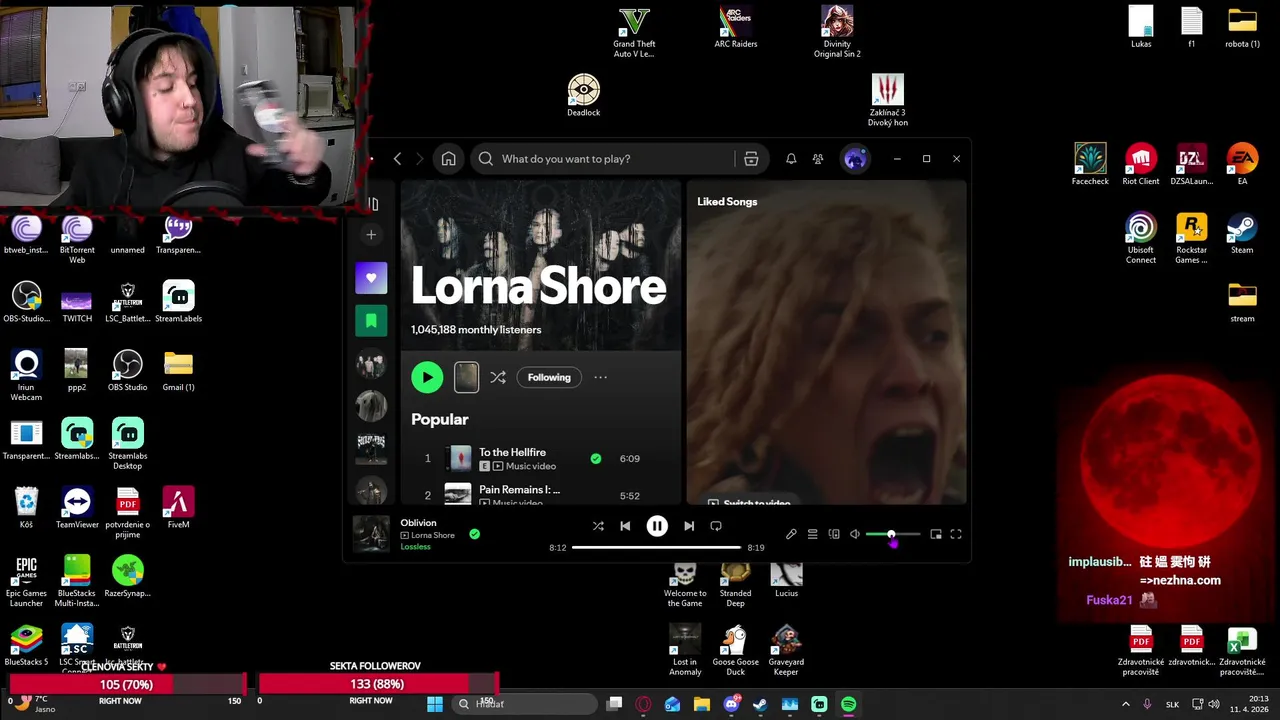
Task: Toggle green check on To the Hellfire
Action: pos(596,459)
